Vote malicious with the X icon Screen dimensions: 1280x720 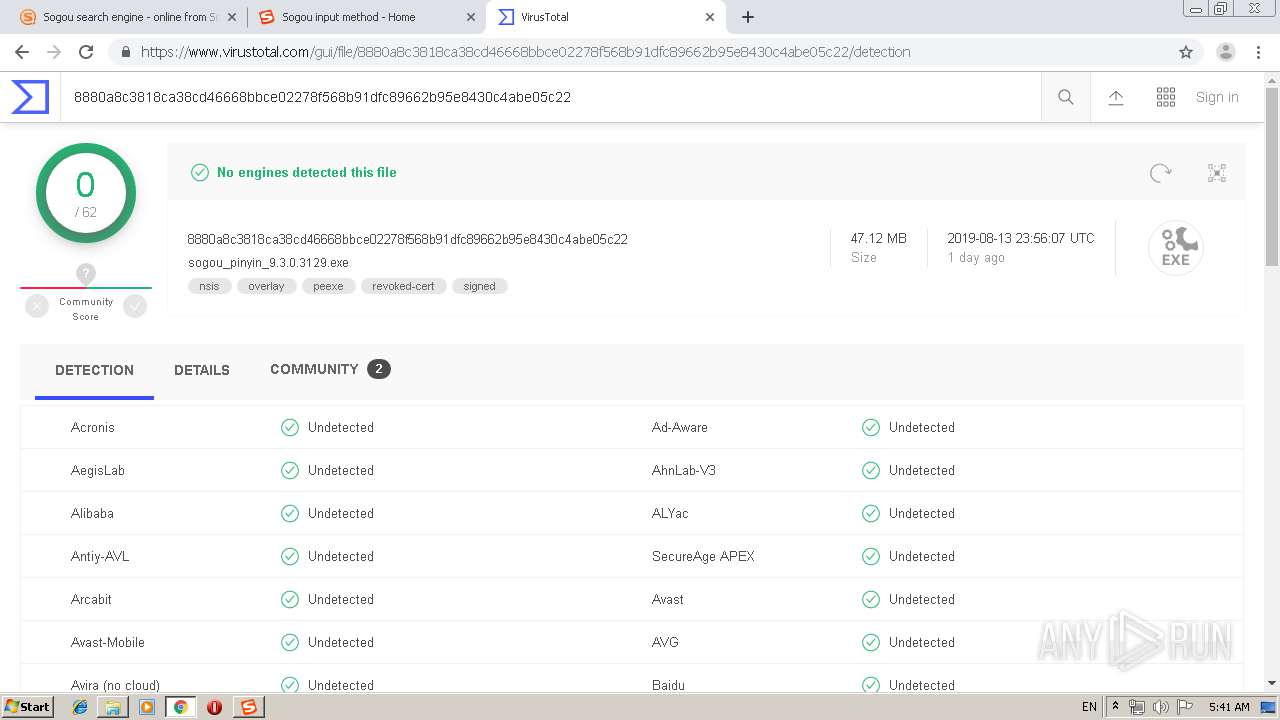pyautogui.click(x=37, y=307)
